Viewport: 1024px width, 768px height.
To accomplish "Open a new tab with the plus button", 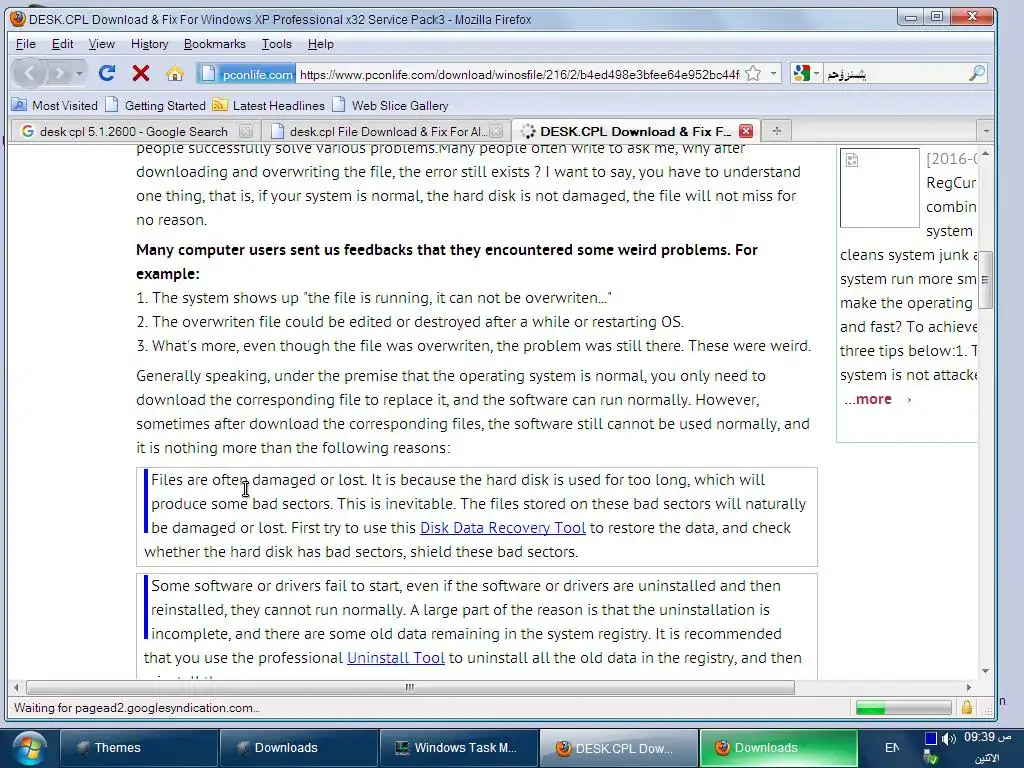I will coord(776,131).
